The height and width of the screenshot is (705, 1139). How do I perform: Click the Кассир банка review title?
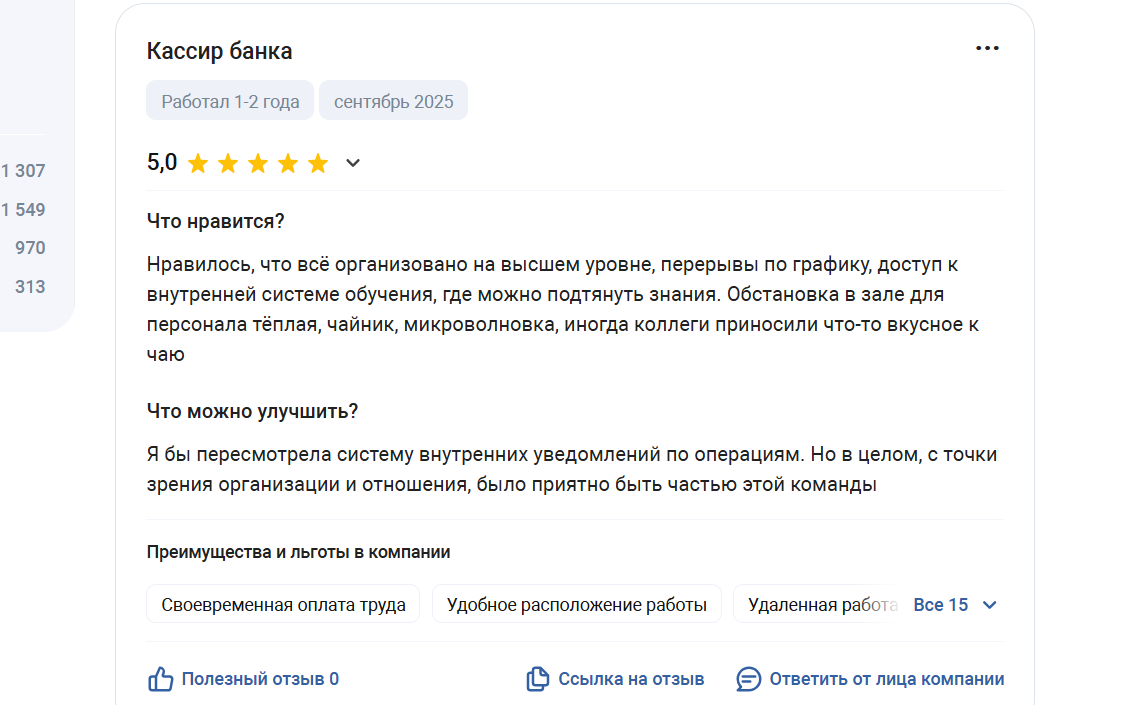pos(219,51)
